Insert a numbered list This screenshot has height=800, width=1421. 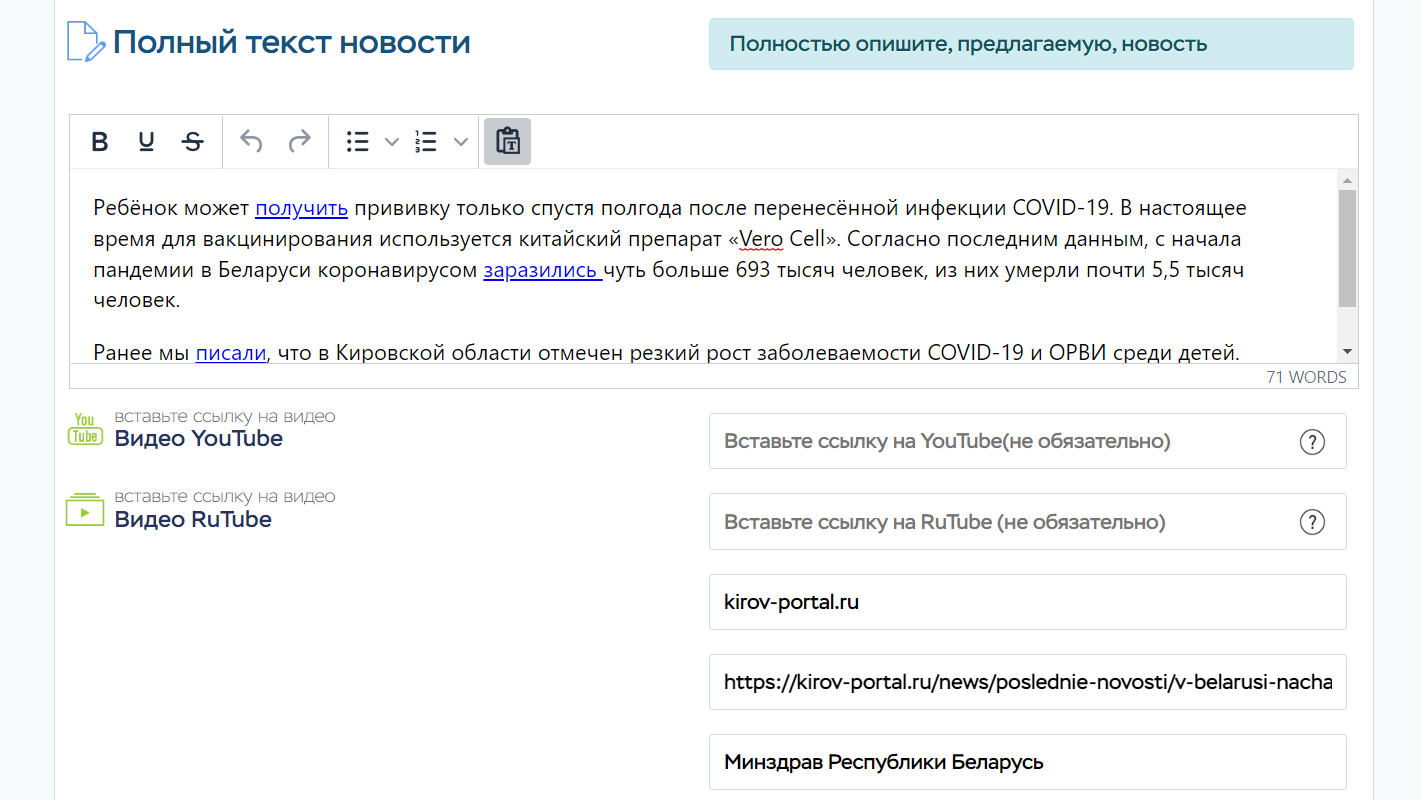pyautogui.click(x=427, y=142)
